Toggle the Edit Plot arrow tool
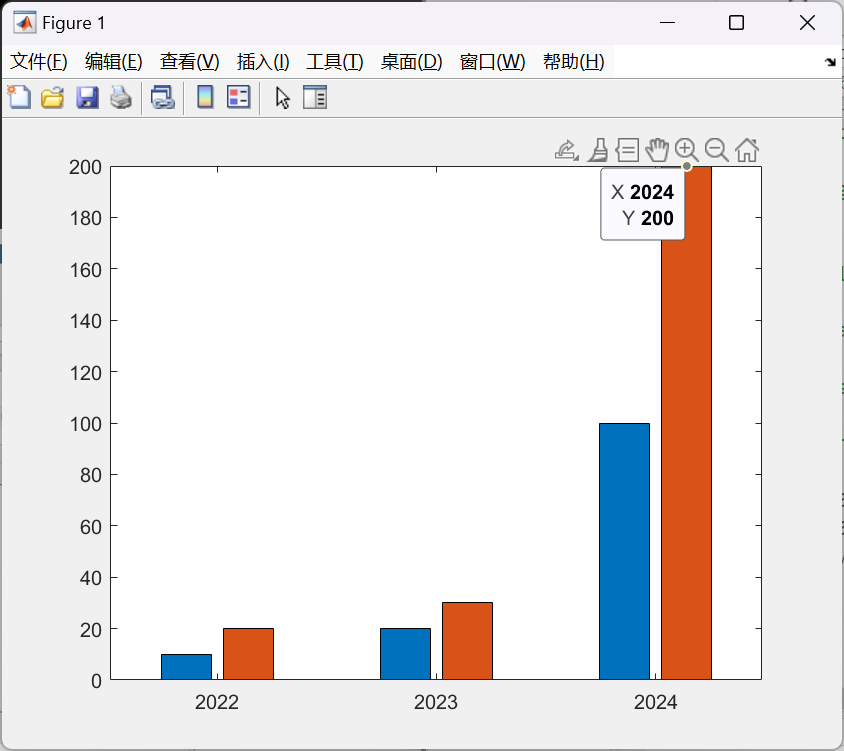The image size is (844, 751). tap(283, 98)
